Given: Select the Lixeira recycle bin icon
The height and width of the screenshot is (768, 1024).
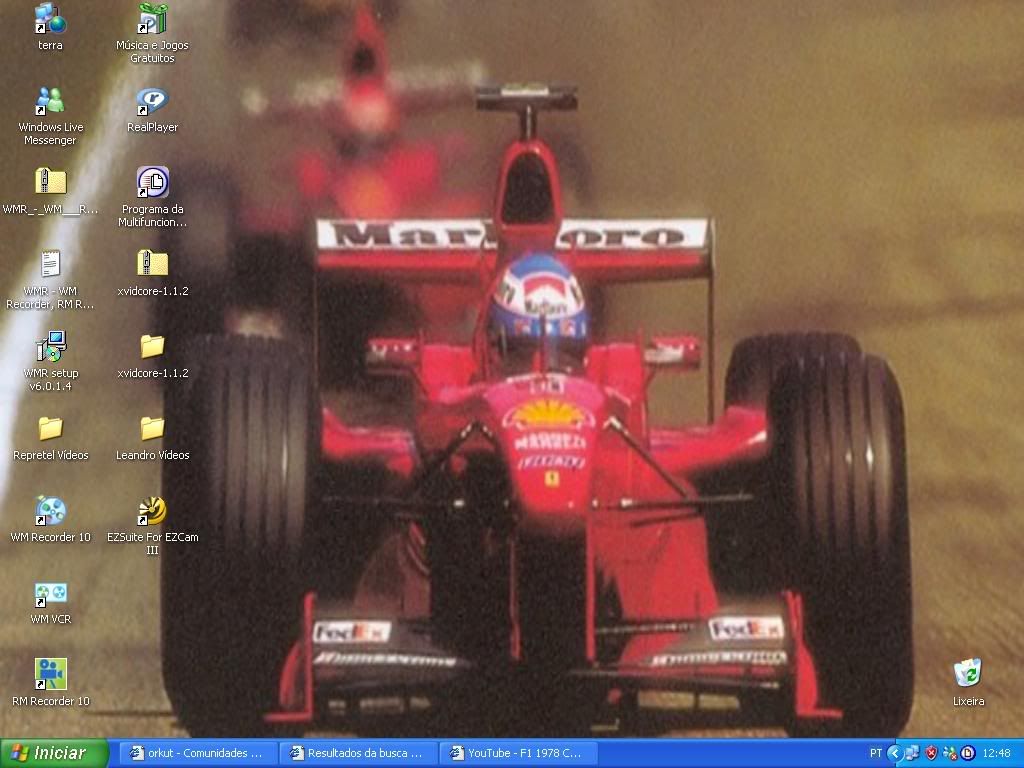Looking at the screenshot, I should 967,675.
